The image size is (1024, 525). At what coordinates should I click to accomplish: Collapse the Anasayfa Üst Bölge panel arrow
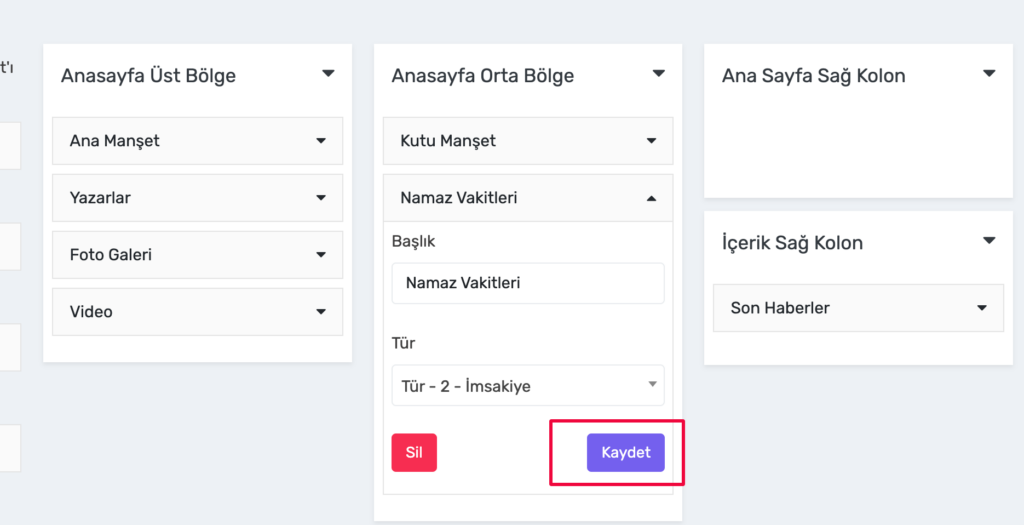328,74
